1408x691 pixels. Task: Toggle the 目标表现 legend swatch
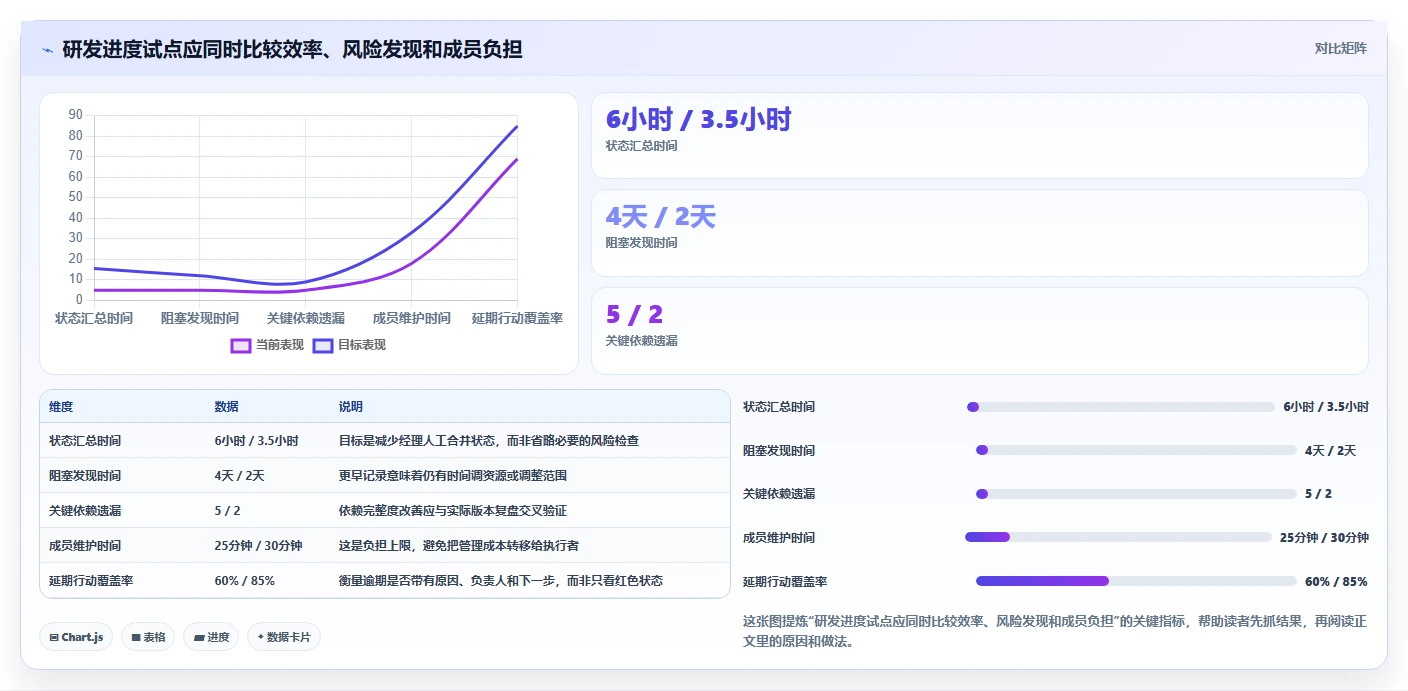coord(323,345)
